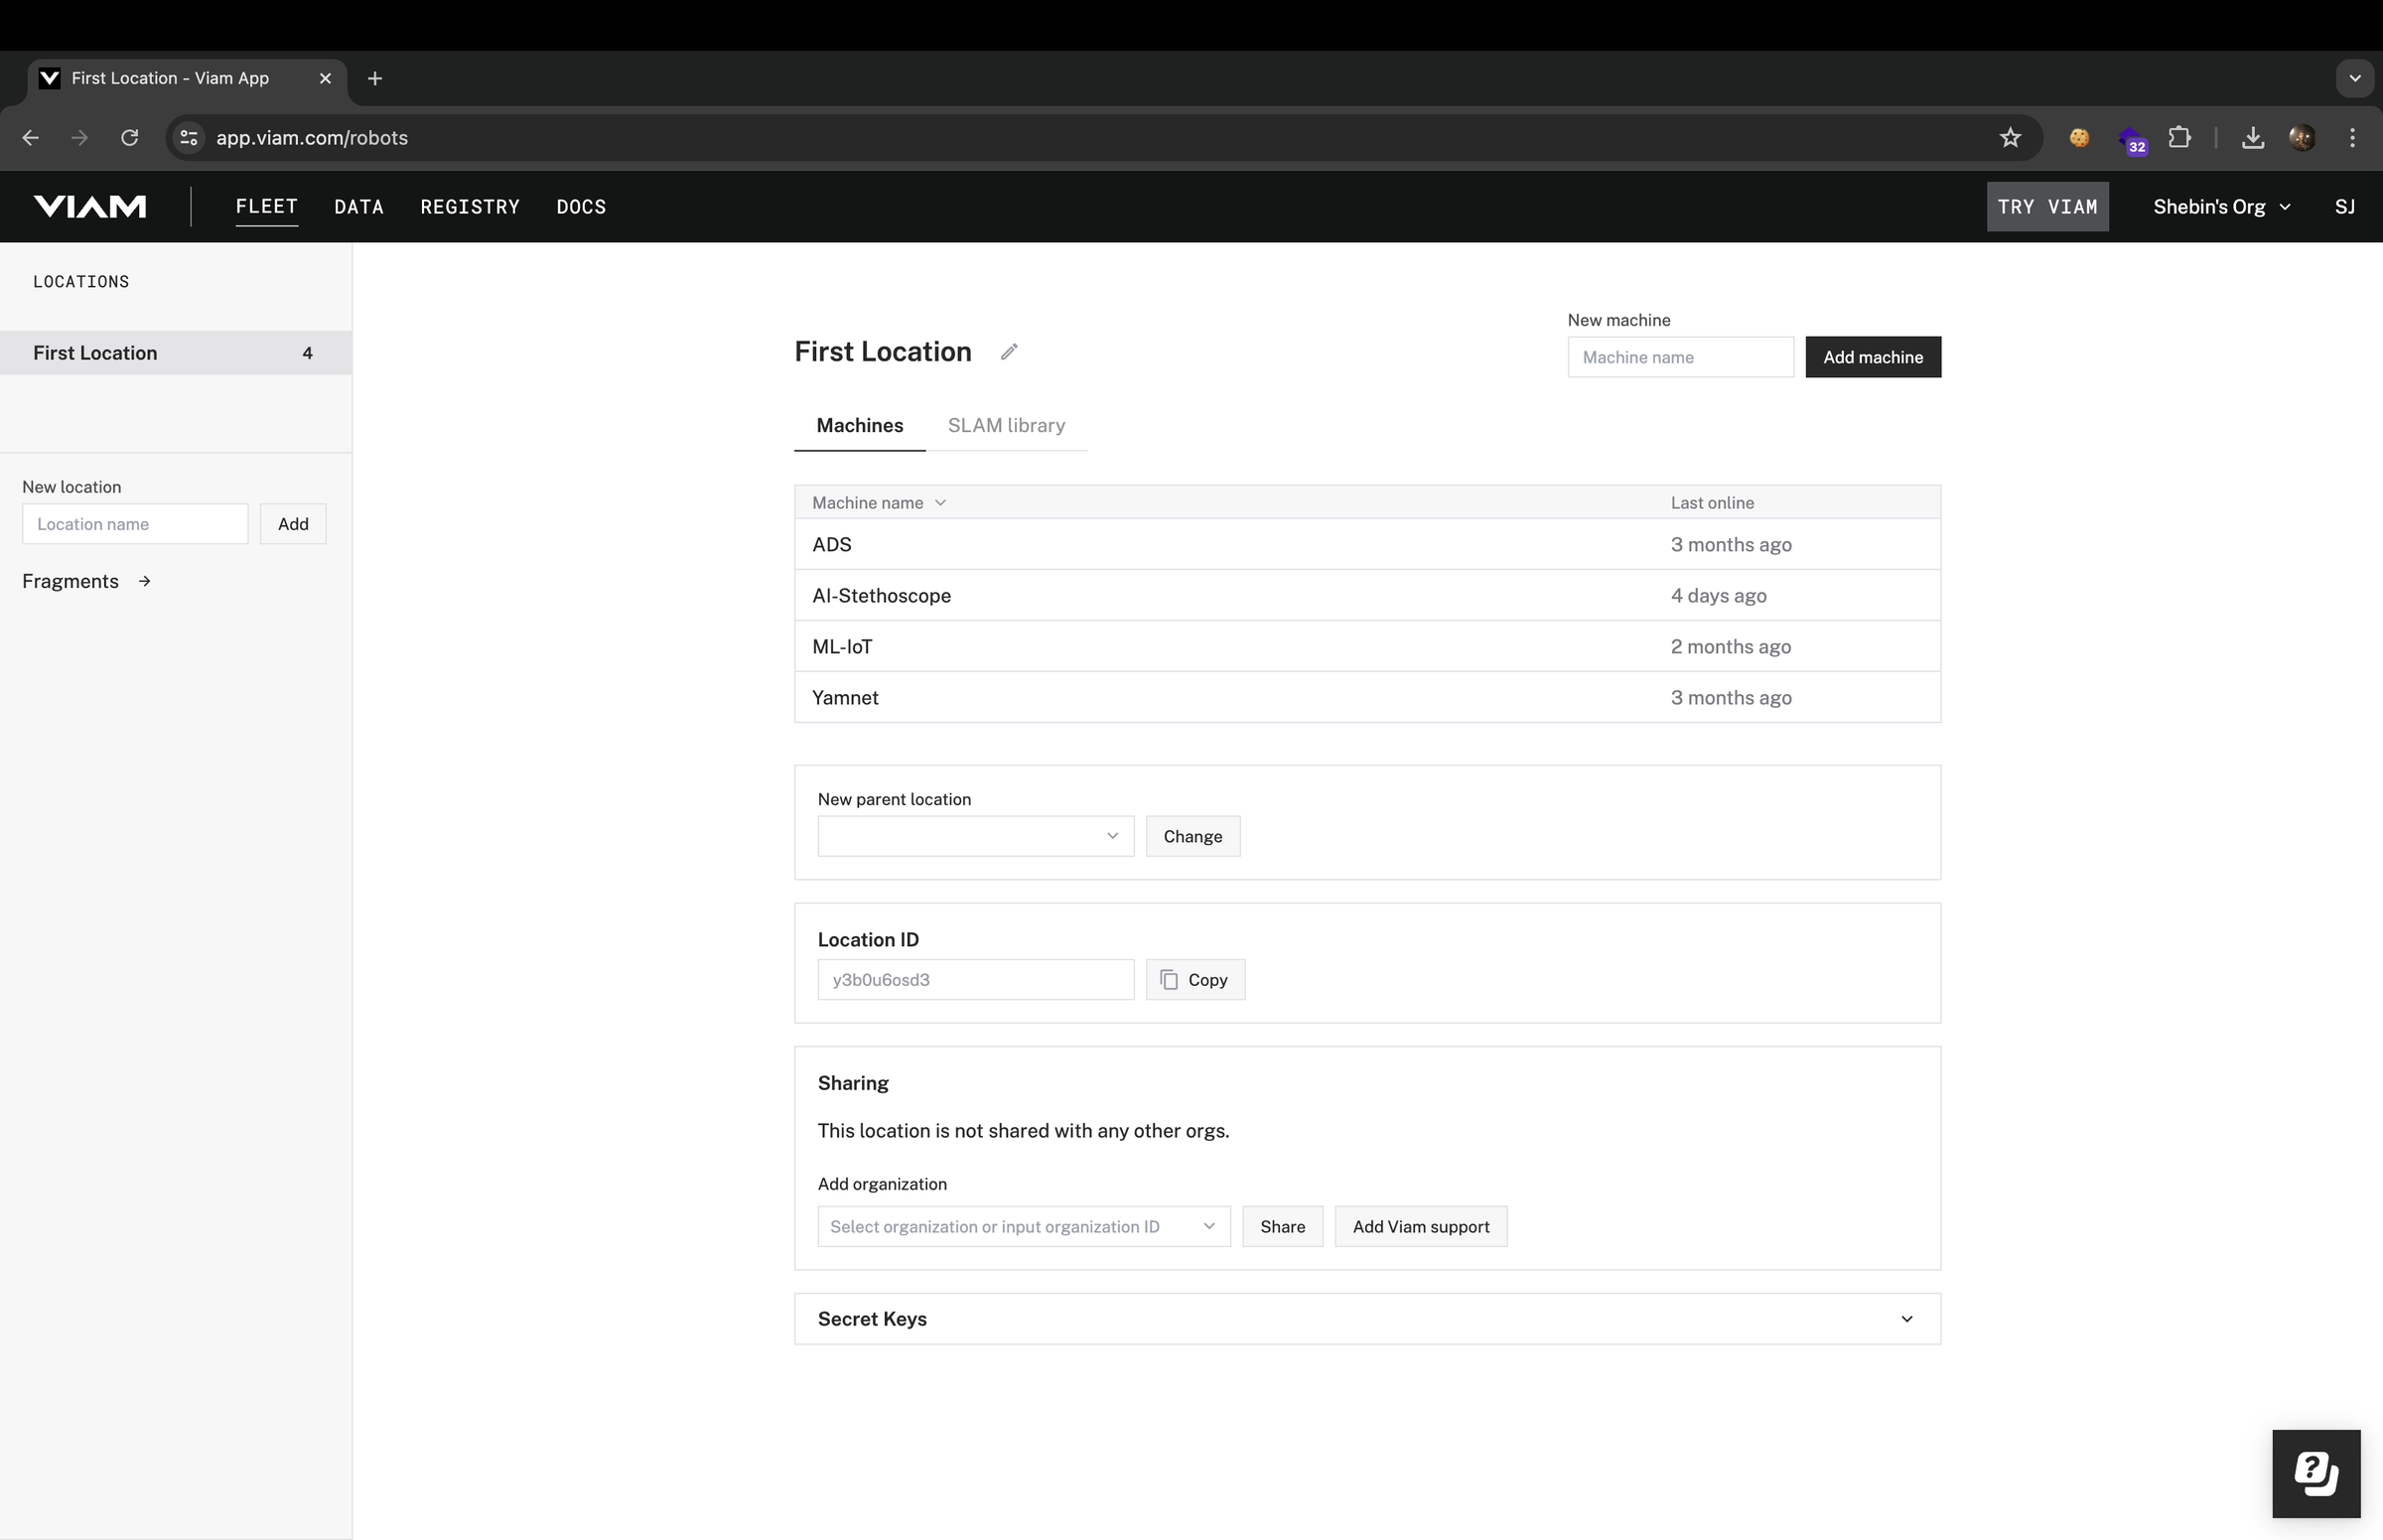Click the browser downloads icon
This screenshot has width=2383, height=1540.
click(2252, 138)
